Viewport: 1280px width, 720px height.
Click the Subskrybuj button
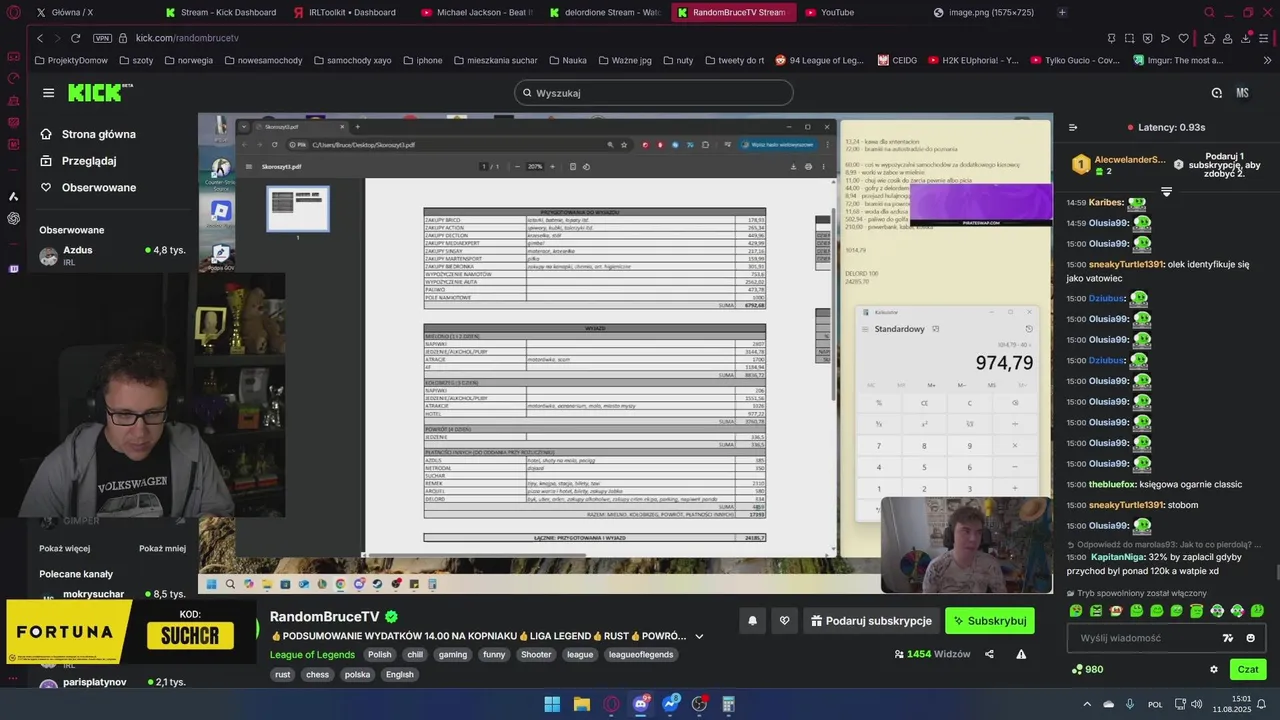pos(990,621)
